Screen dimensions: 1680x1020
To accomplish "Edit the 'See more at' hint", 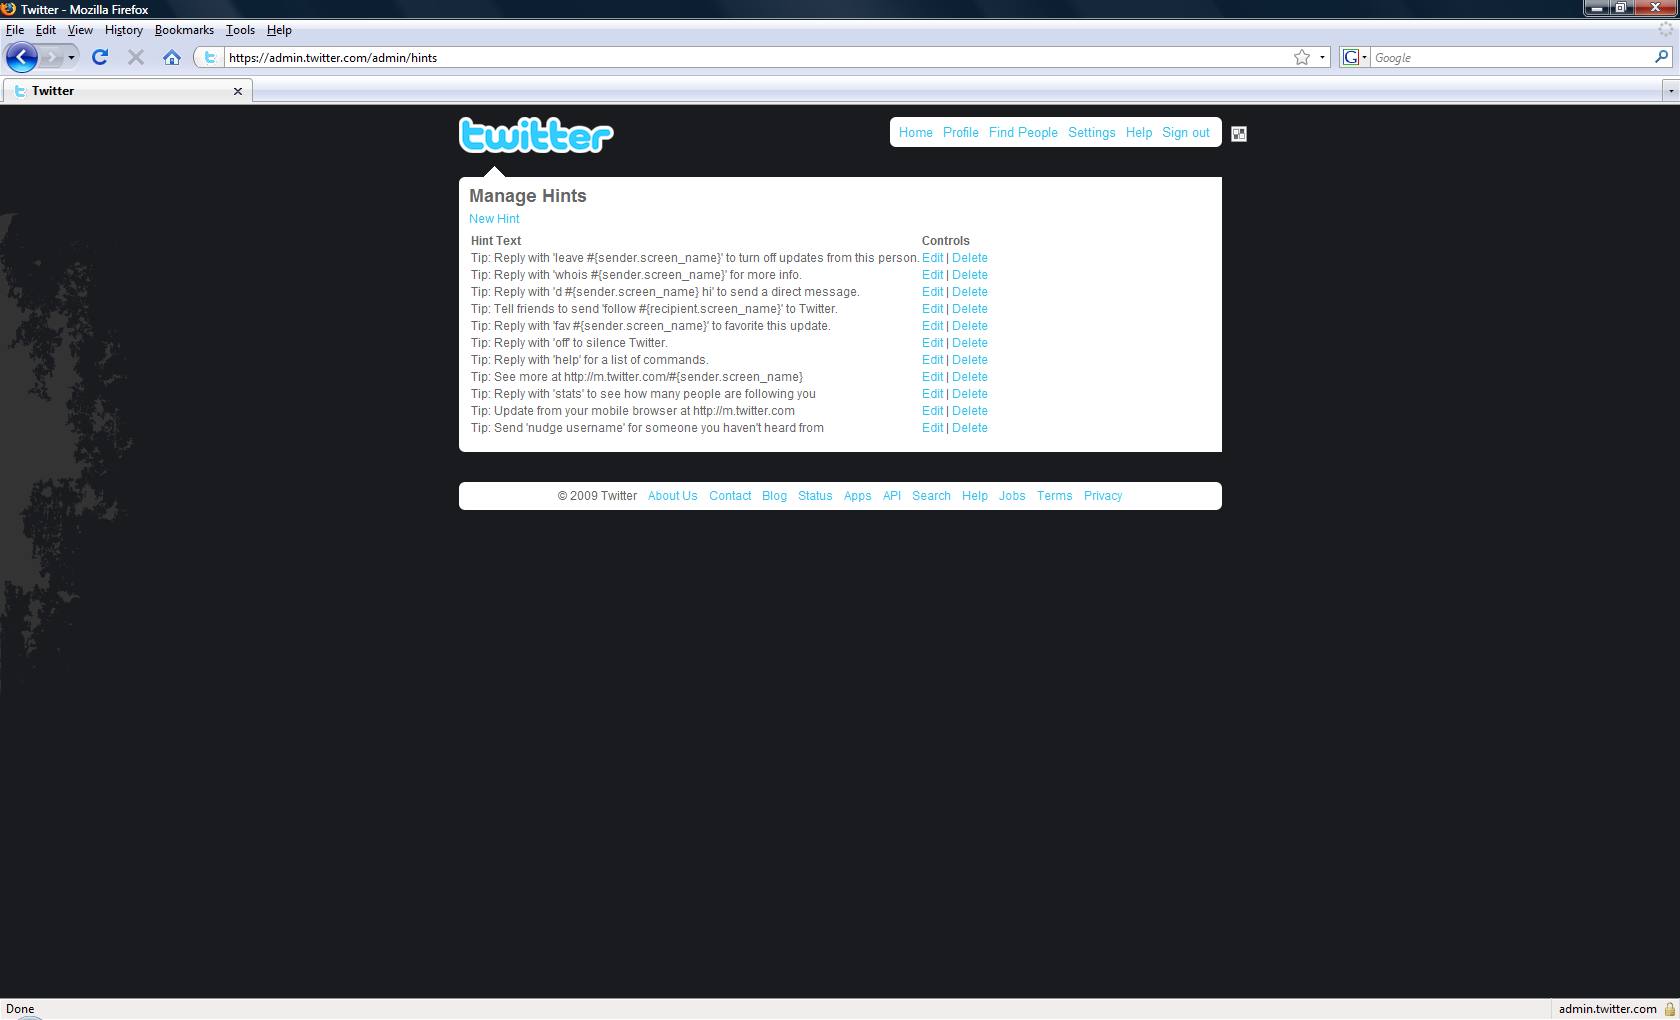I will click(x=933, y=377).
